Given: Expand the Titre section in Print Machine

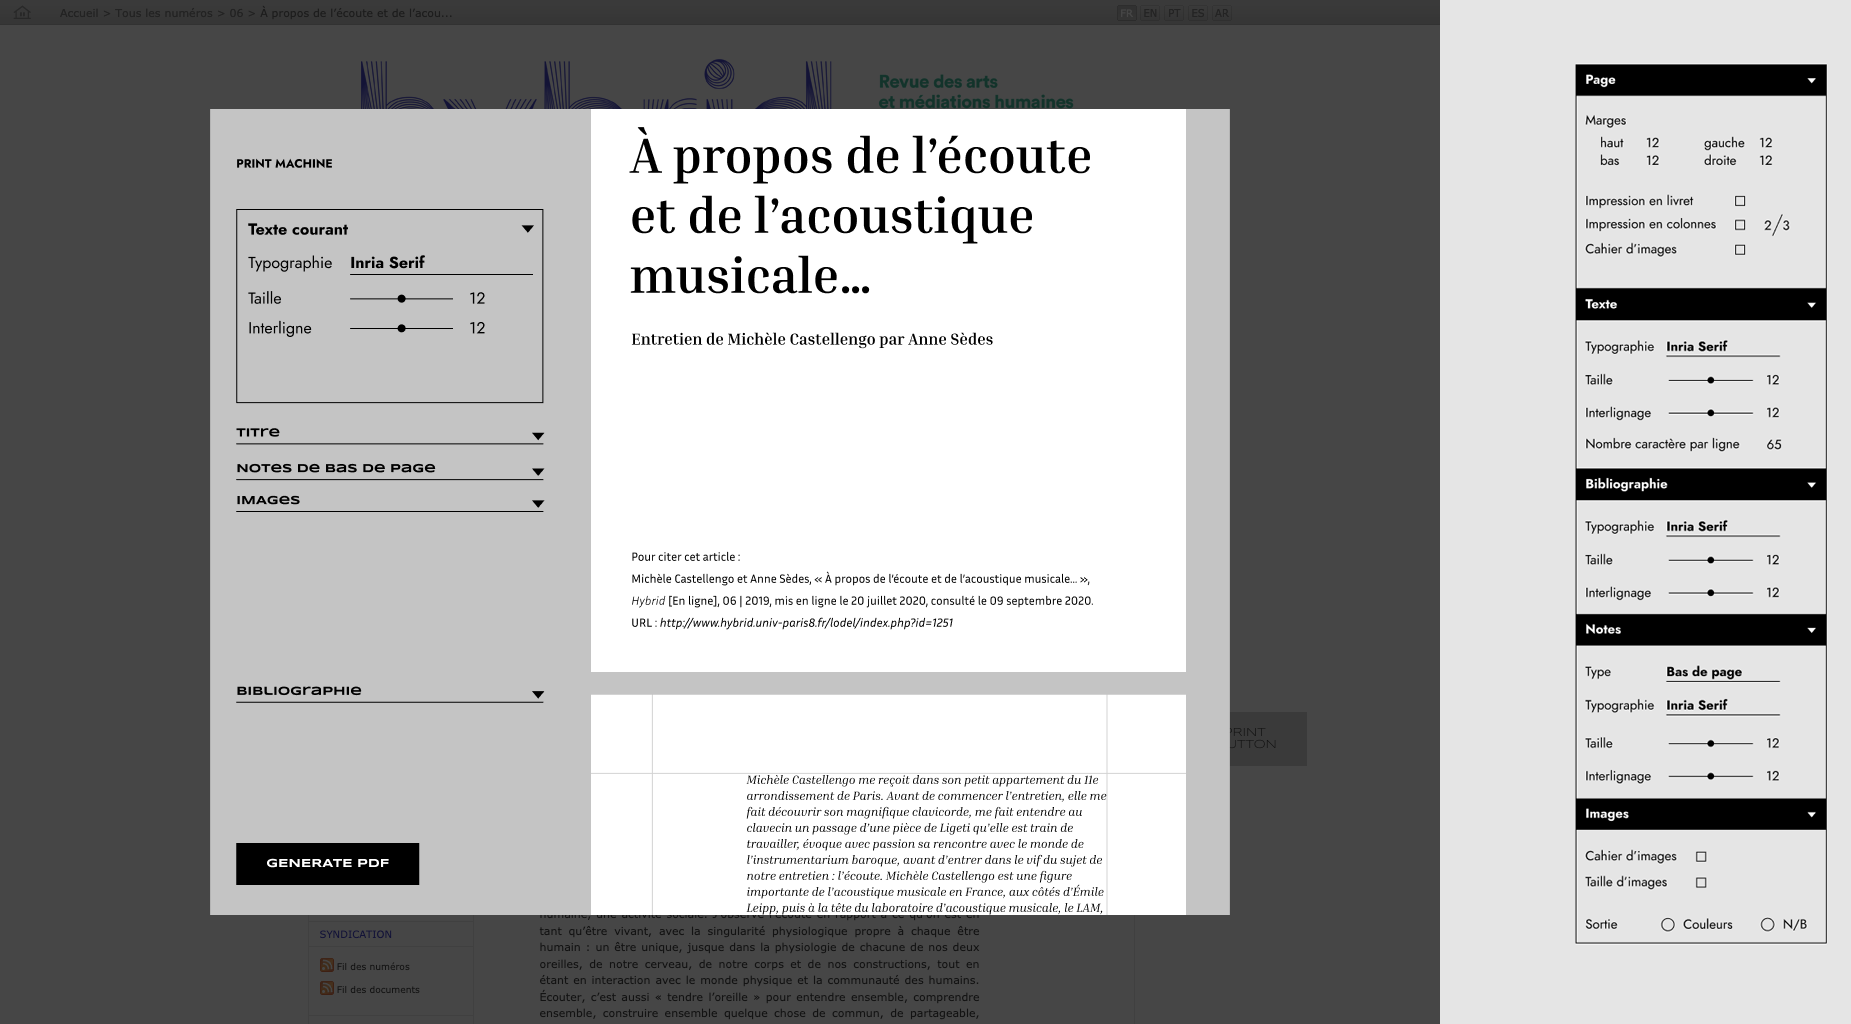Looking at the screenshot, I should click(537, 436).
